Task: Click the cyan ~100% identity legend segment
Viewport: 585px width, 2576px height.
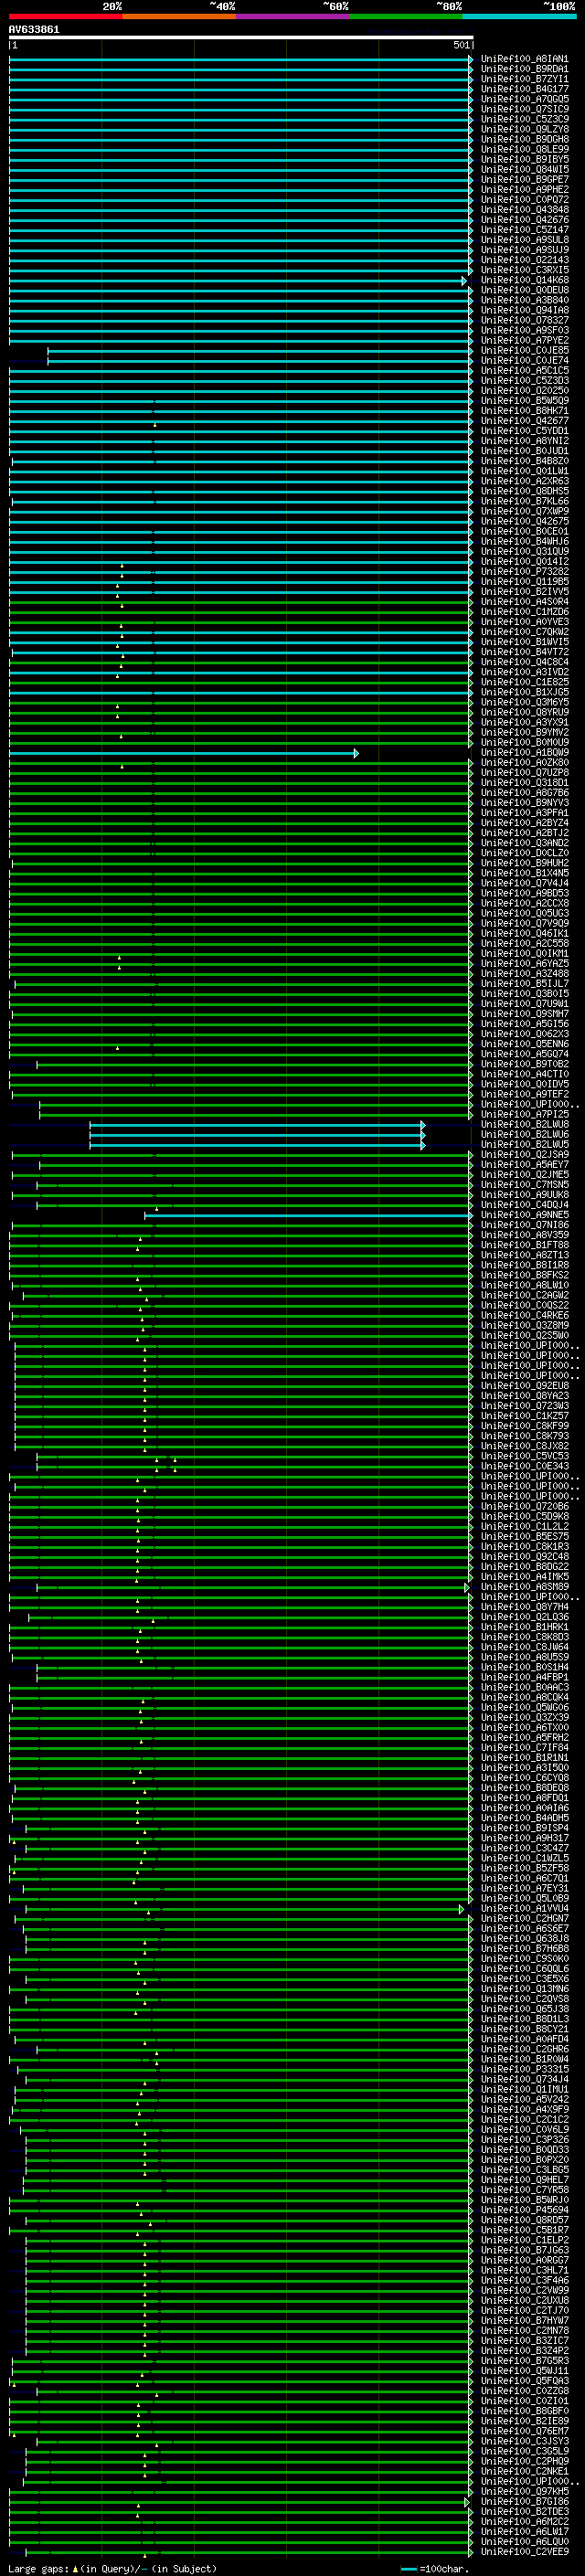Action: (x=519, y=16)
